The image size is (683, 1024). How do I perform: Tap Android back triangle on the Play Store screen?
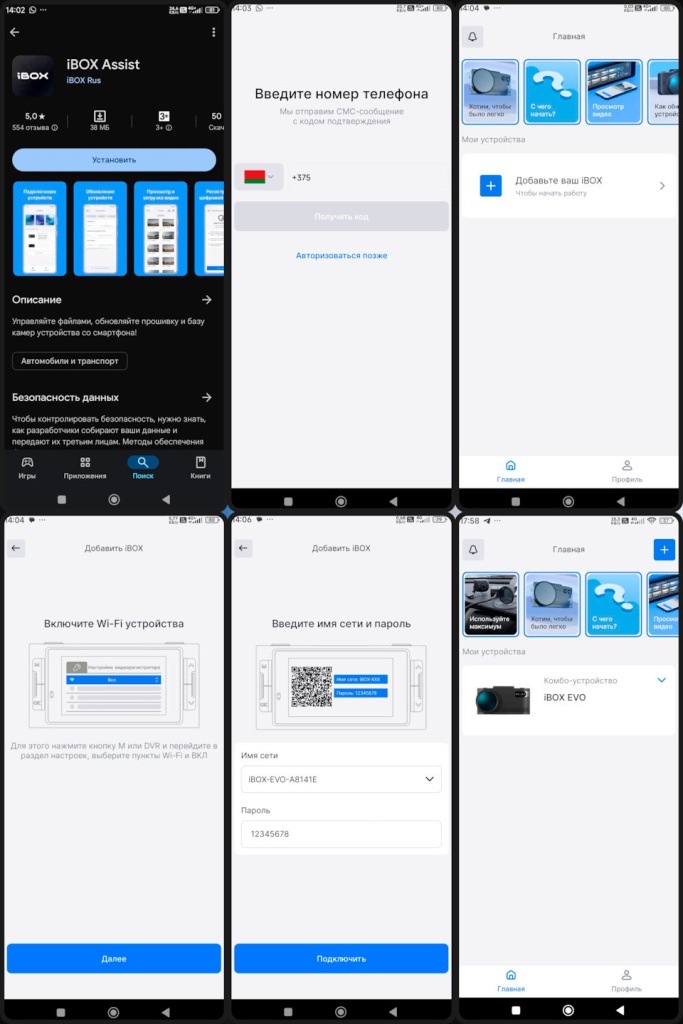click(166, 500)
